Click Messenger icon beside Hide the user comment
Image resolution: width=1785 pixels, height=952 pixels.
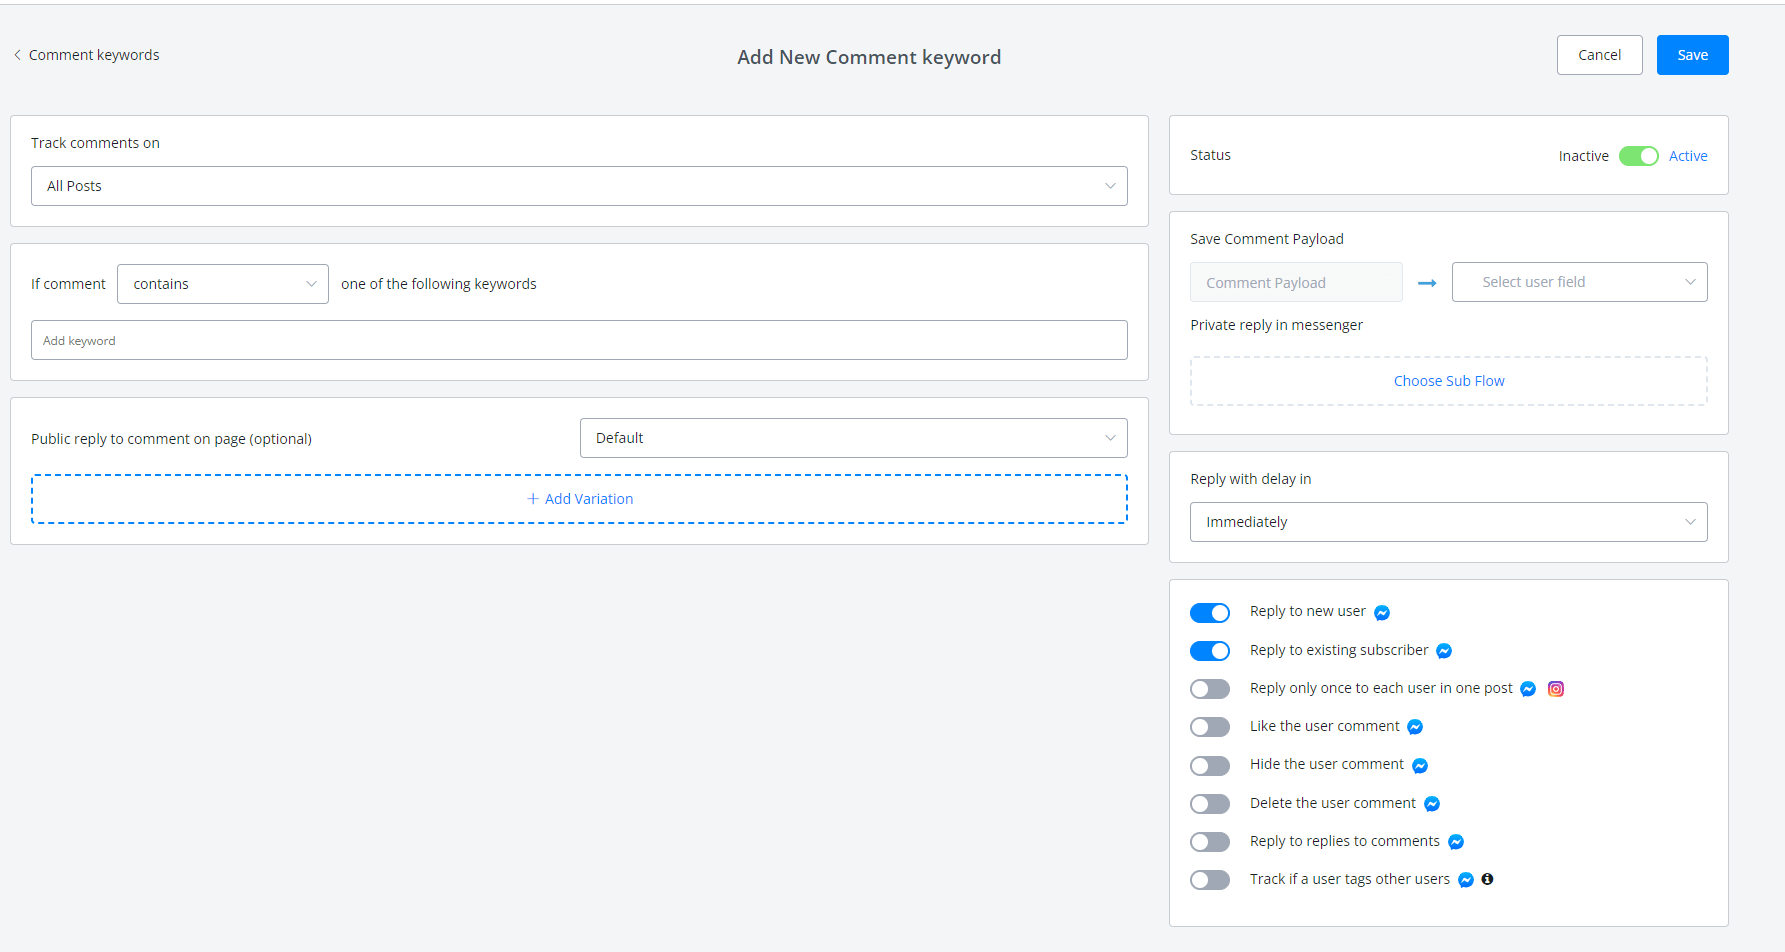coord(1420,766)
